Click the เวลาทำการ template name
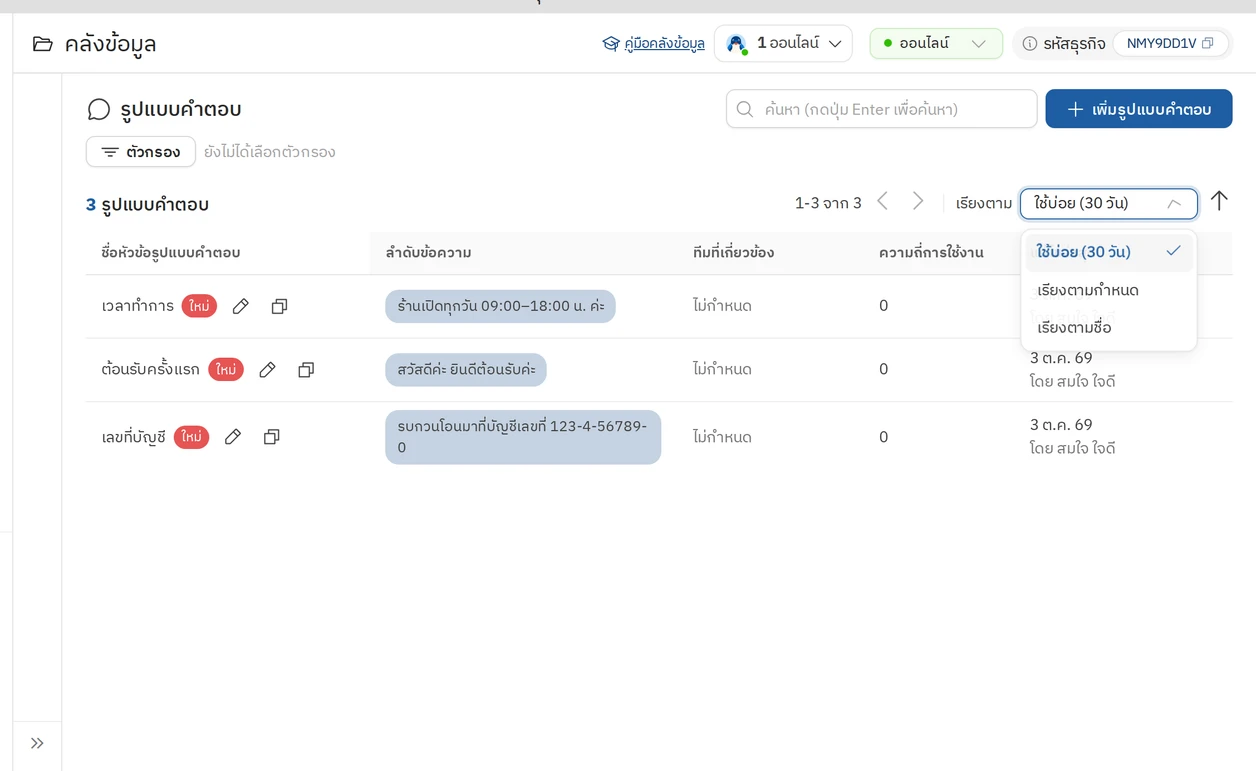This screenshot has width=1256, height=771. coord(138,306)
